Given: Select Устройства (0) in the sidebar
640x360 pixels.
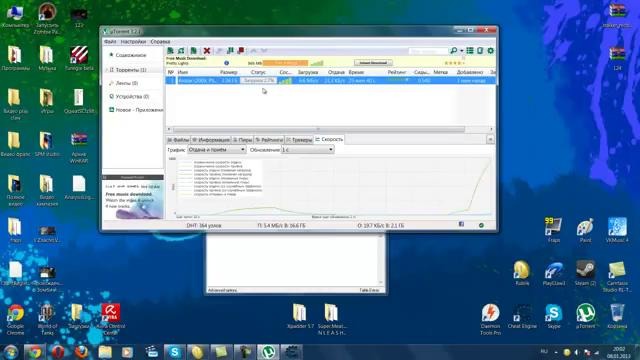Looking at the screenshot, I should (x=132, y=96).
